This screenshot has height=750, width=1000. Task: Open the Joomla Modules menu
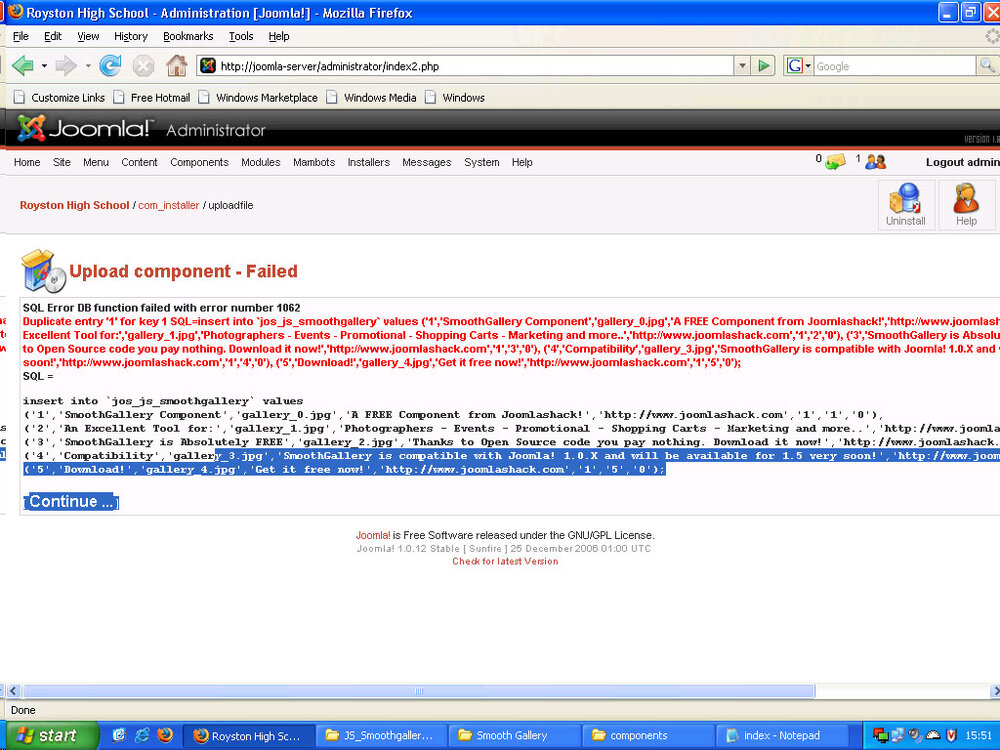tap(260, 162)
